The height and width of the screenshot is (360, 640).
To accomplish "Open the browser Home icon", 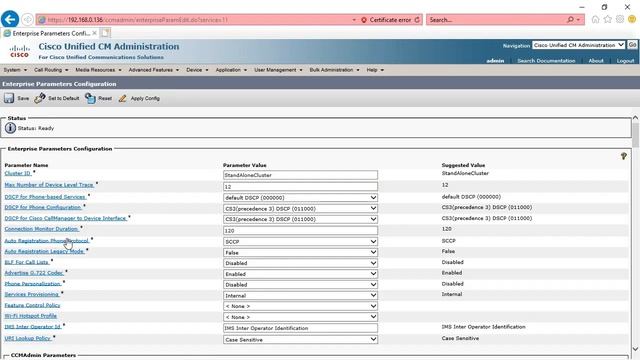I will (595, 19).
